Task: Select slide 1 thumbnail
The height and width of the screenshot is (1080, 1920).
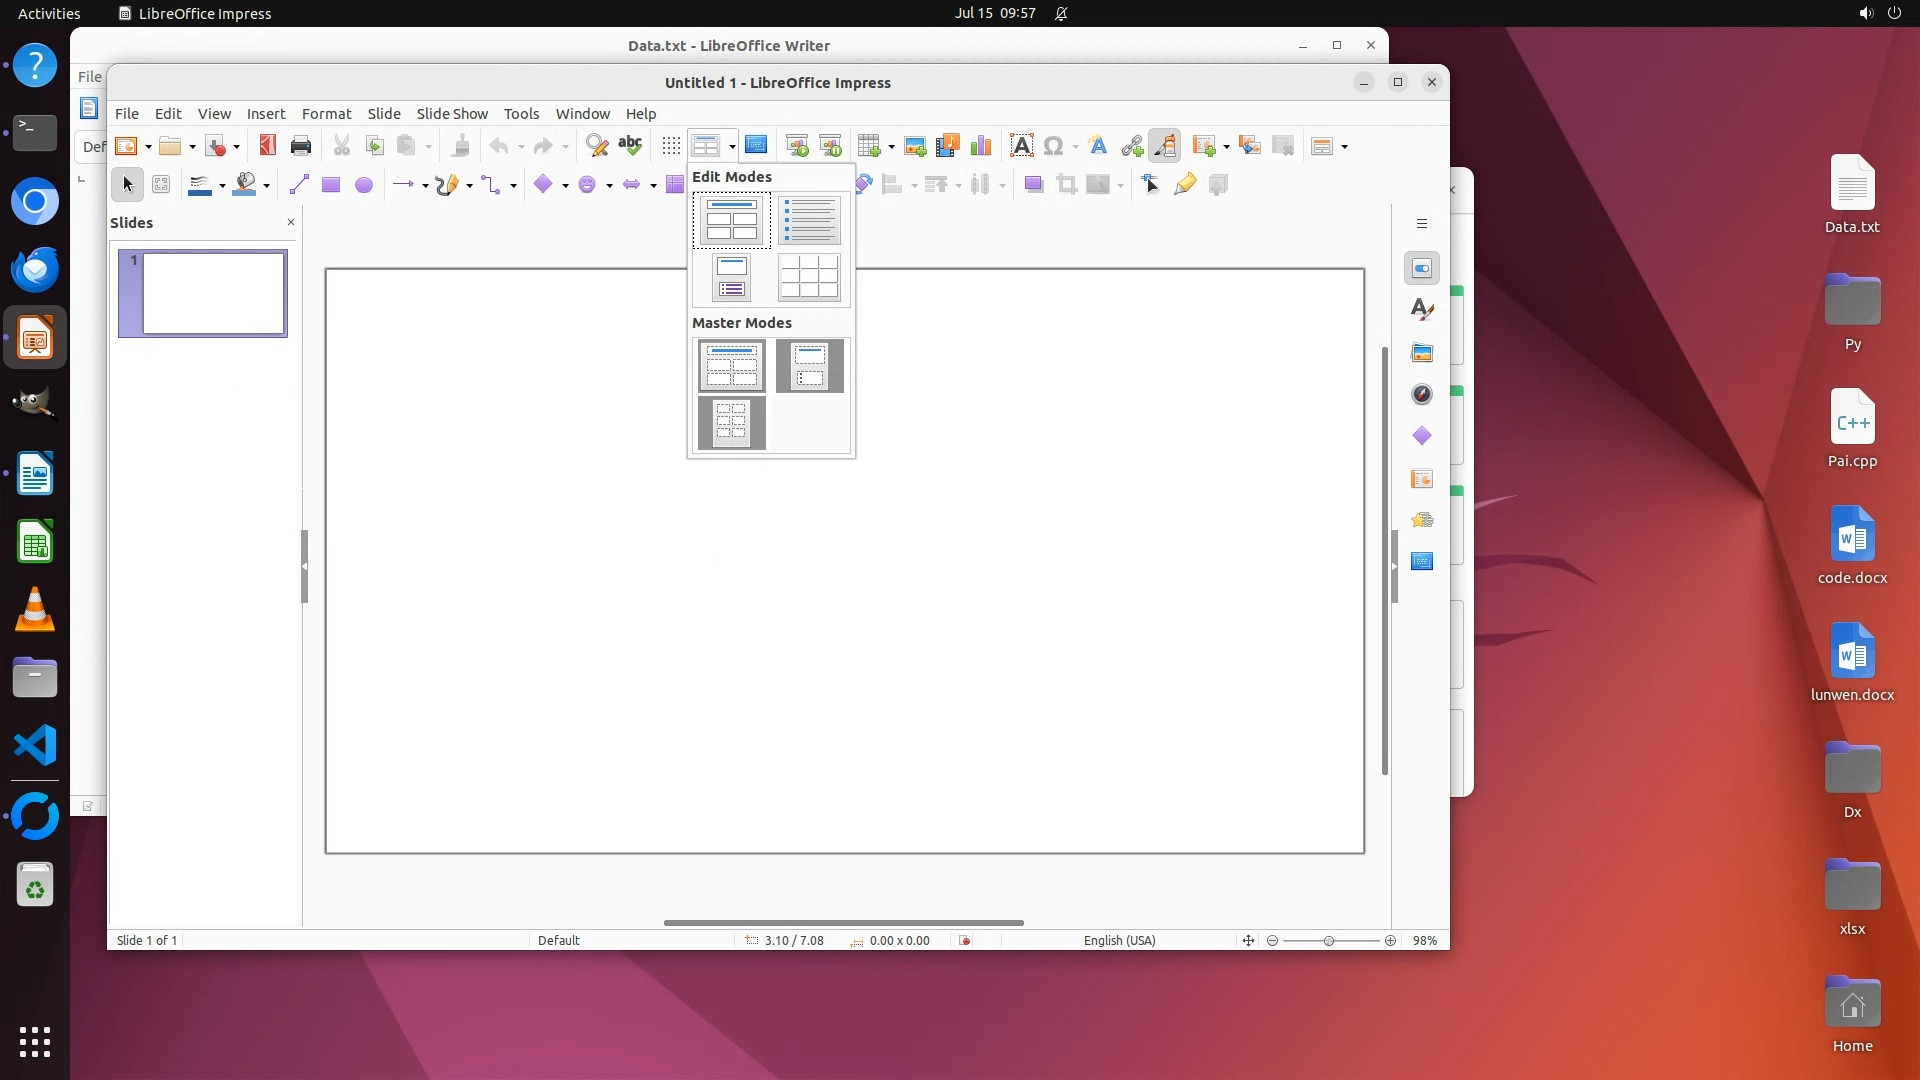Action: (213, 293)
